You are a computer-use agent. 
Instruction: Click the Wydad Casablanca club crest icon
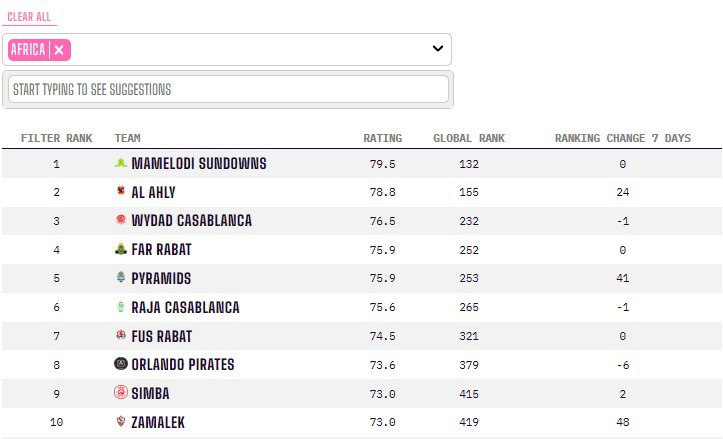pyautogui.click(x=121, y=220)
